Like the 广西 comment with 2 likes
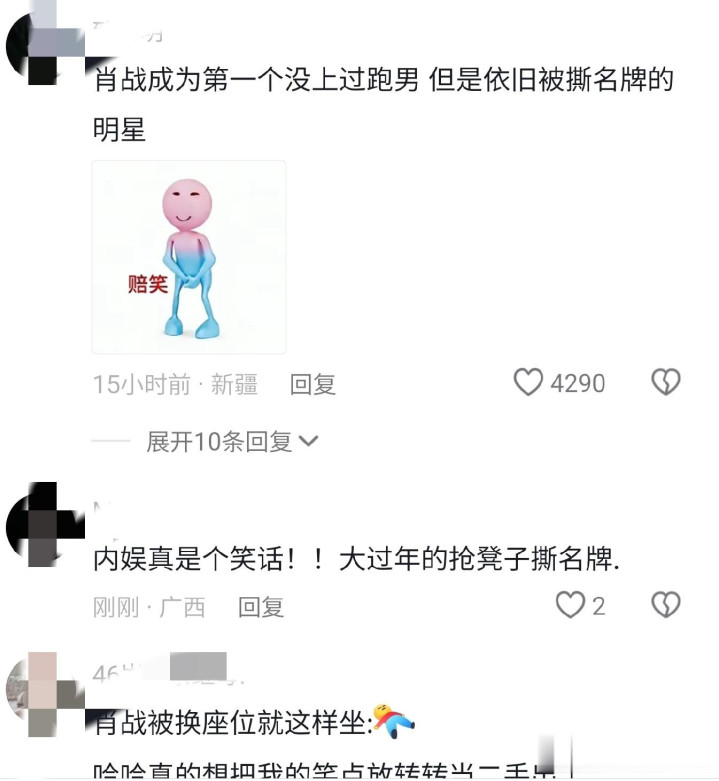 [570, 605]
